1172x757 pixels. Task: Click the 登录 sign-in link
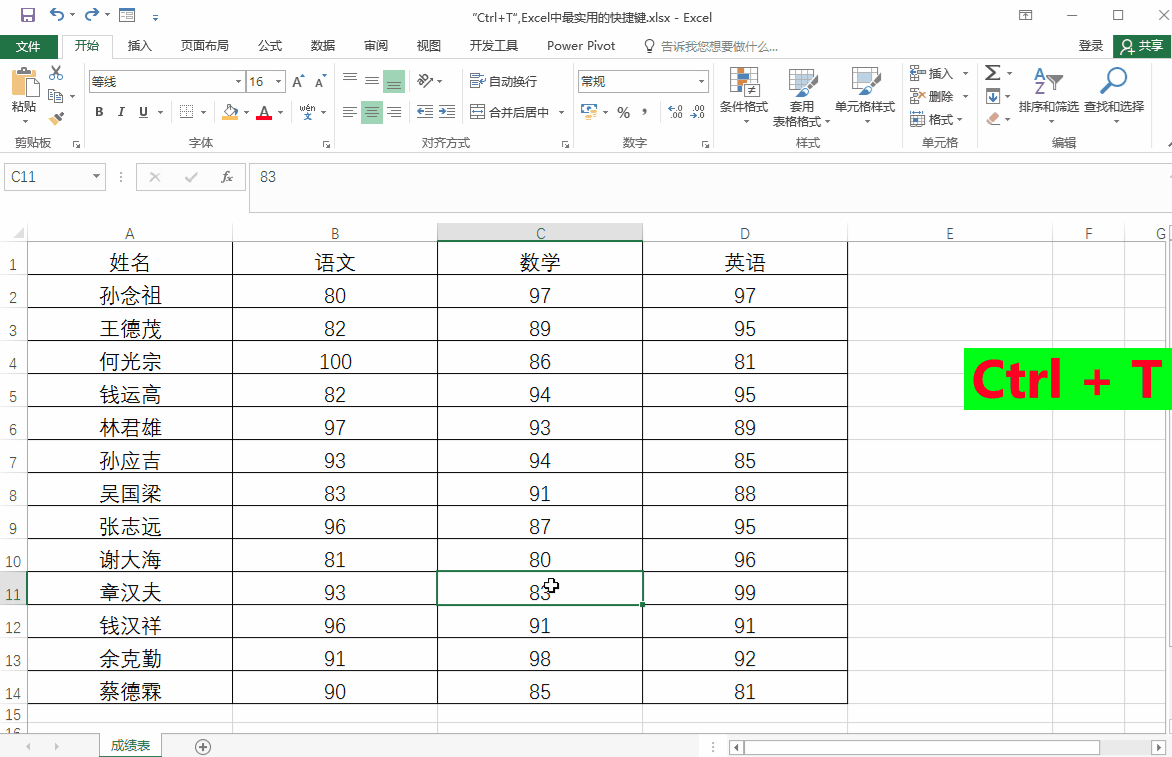[1091, 46]
